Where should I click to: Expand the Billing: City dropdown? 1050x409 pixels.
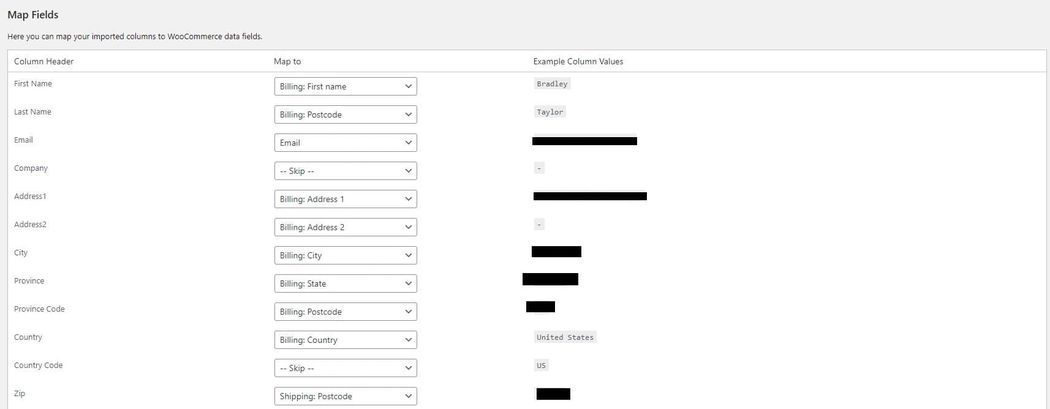[x=345, y=255]
